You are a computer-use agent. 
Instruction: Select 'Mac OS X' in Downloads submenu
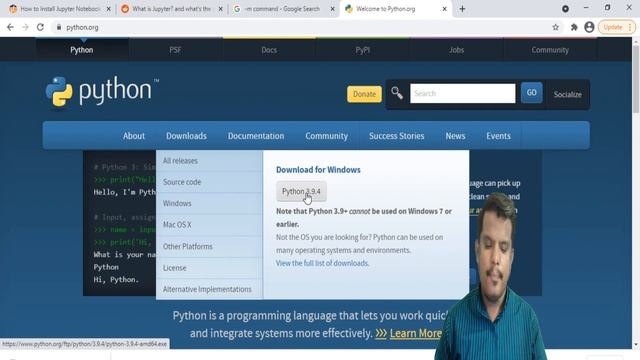tap(209, 225)
